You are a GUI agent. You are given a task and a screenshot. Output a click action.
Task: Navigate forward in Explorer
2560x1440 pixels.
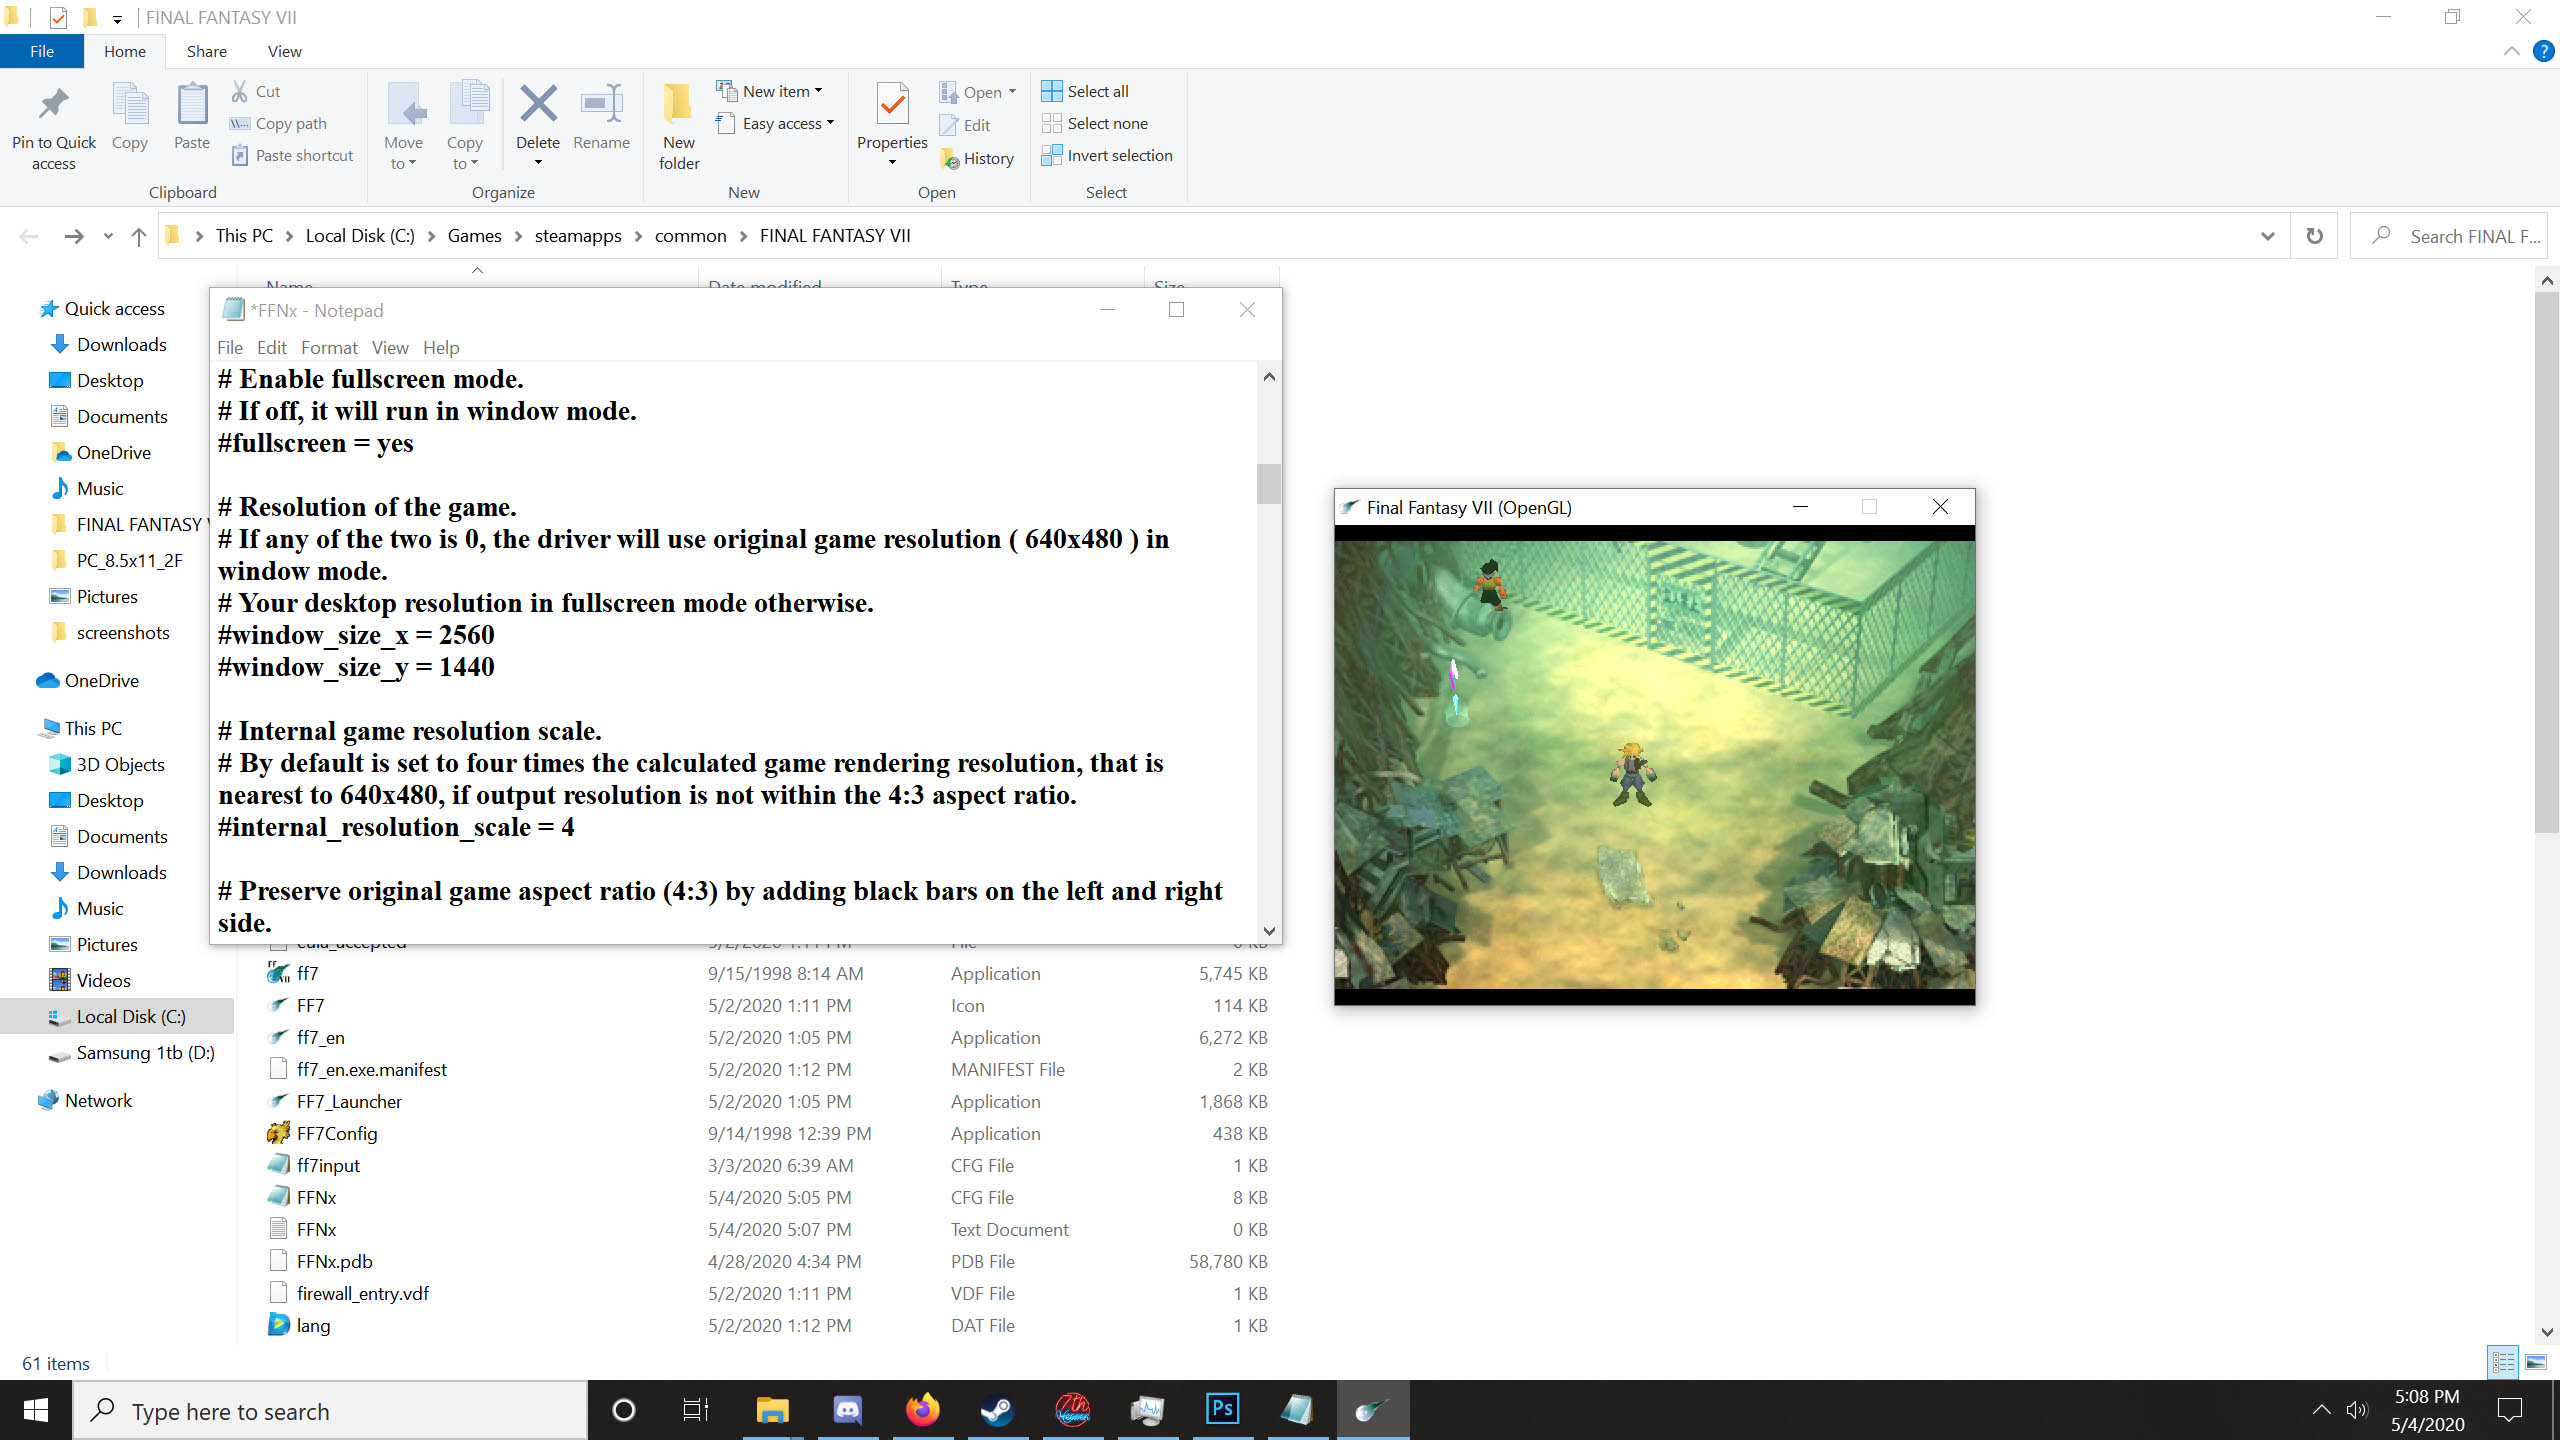point(73,236)
